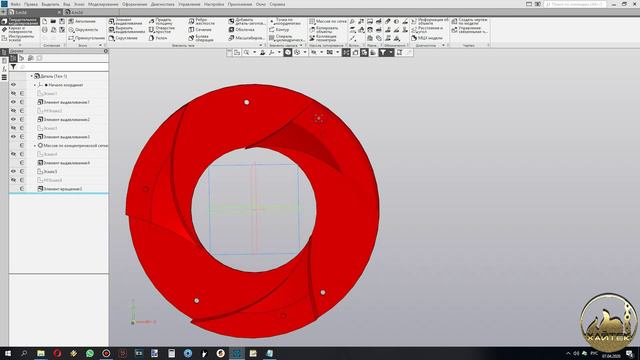Apply the Скругление fillet tool

coord(123,38)
